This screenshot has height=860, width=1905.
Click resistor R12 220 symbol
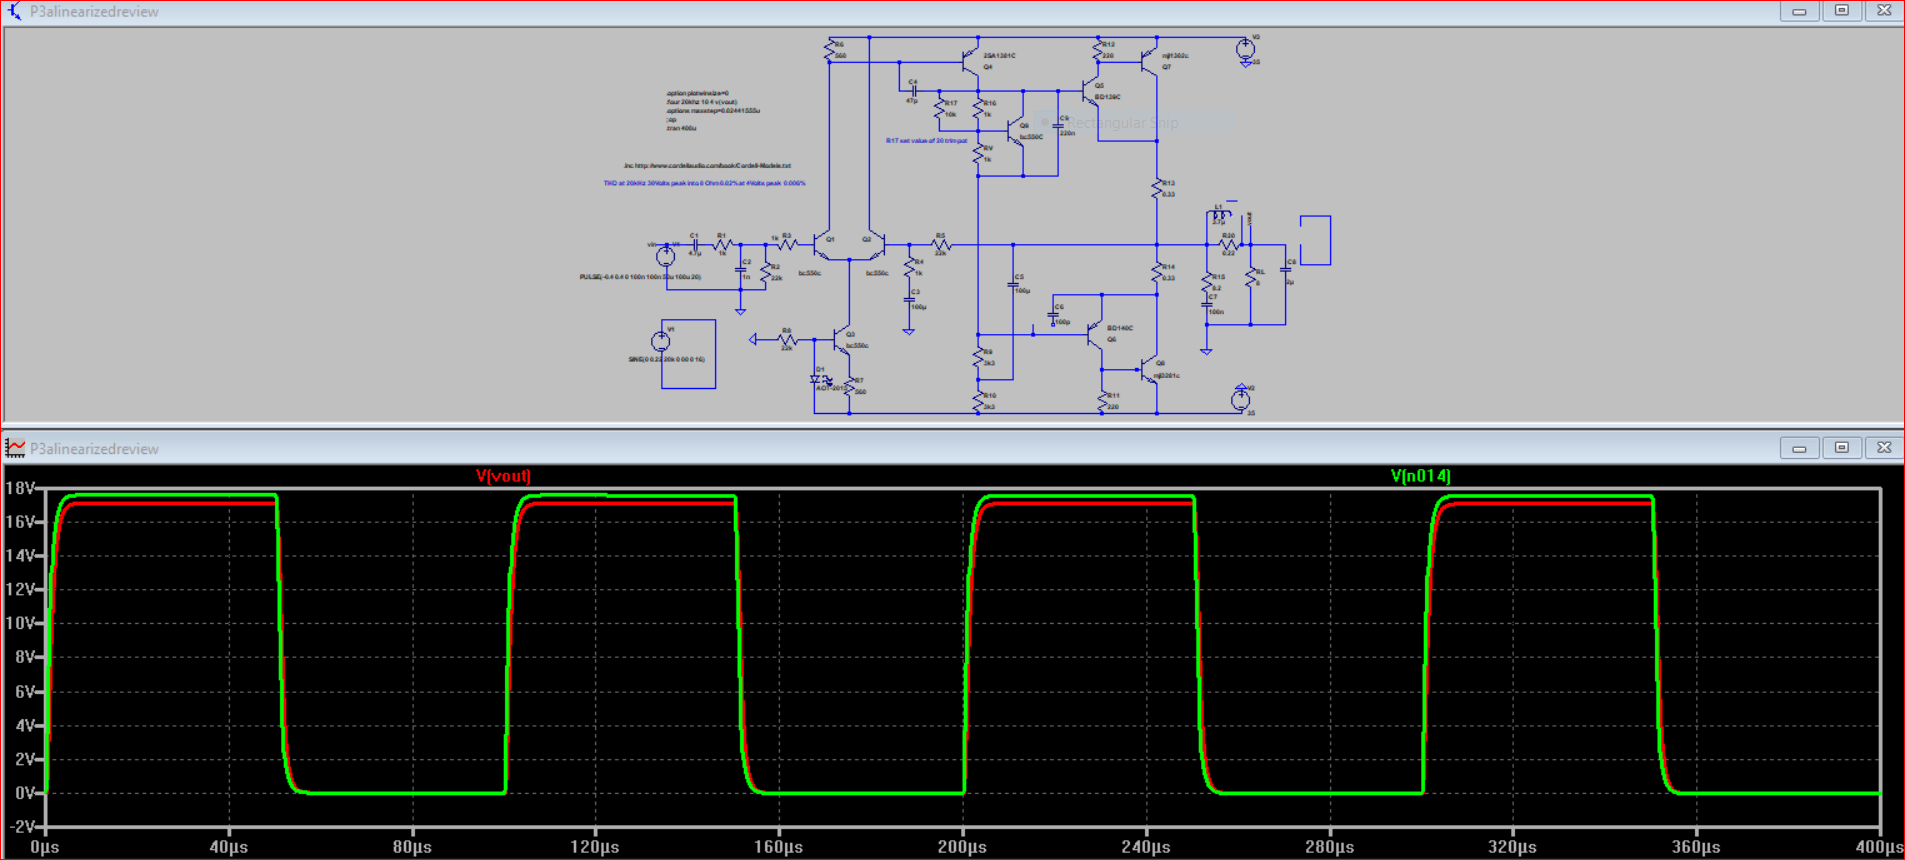pos(1097,50)
